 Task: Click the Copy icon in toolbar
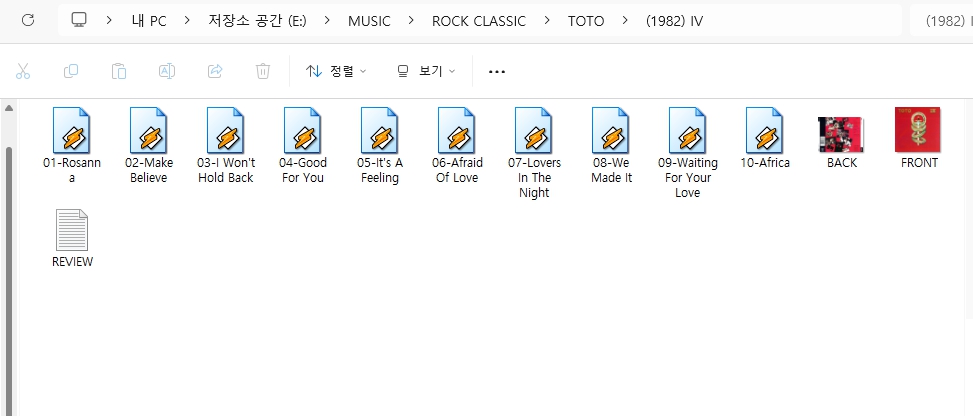[x=71, y=71]
